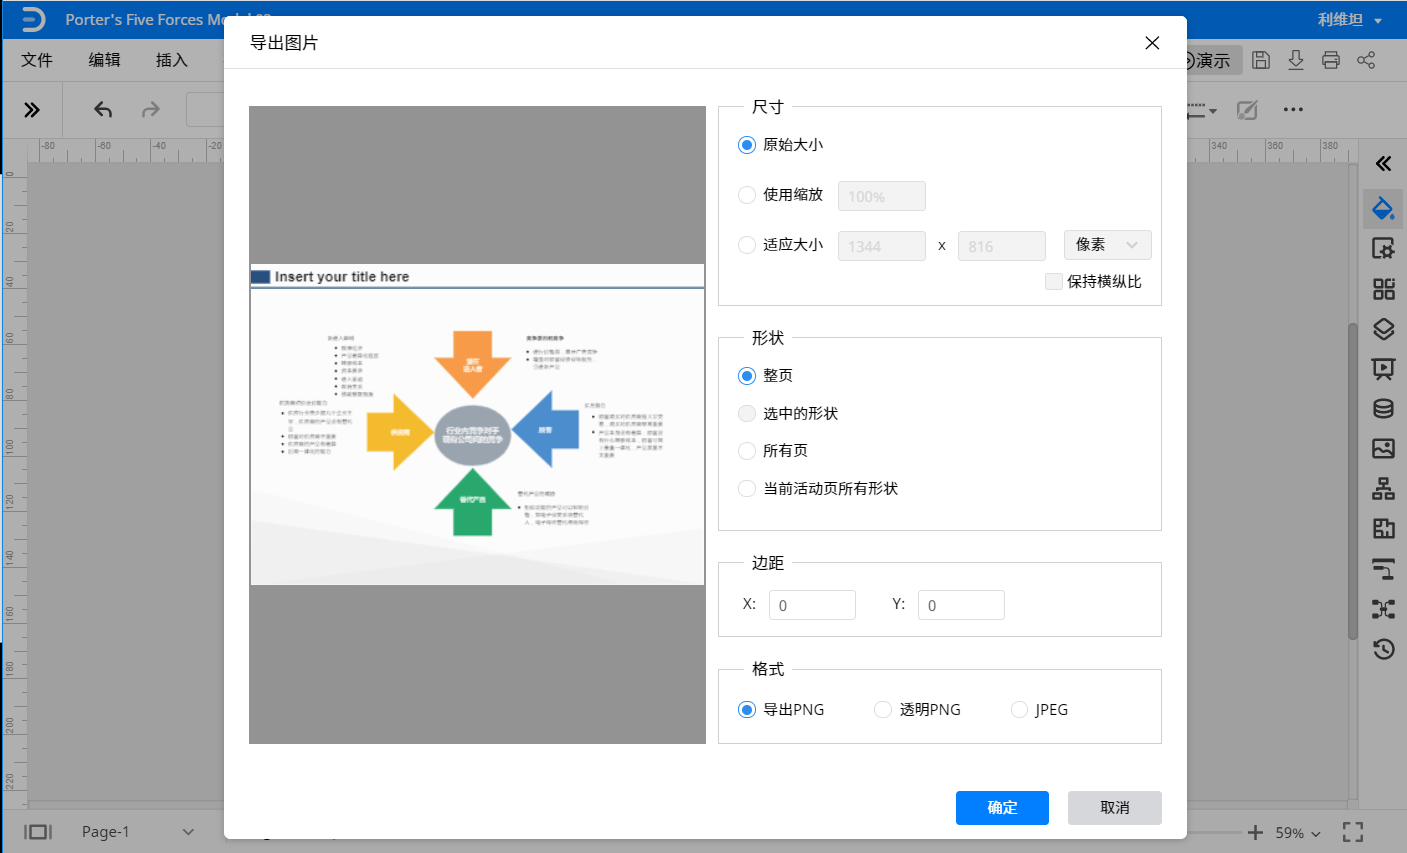Open the Page-1 dropdown
Image resolution: width=1407 pixels, height=853 pixels.
tap(138, 832)
